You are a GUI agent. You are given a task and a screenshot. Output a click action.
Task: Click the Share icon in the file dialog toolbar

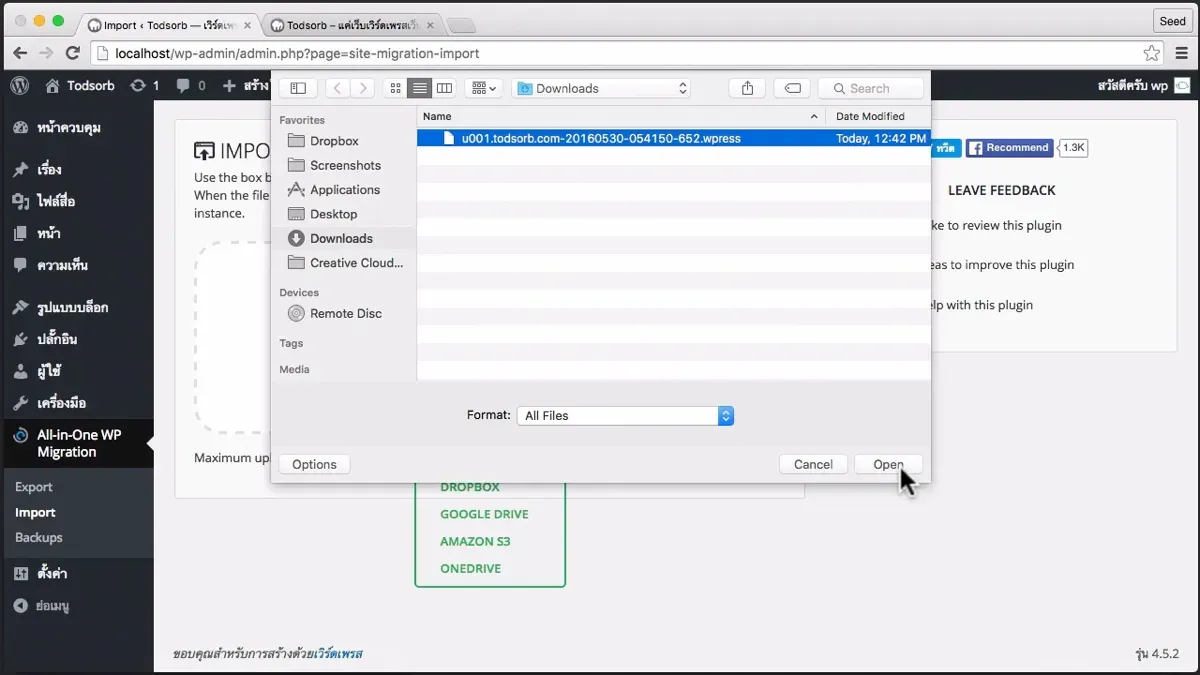coord(746,88)
